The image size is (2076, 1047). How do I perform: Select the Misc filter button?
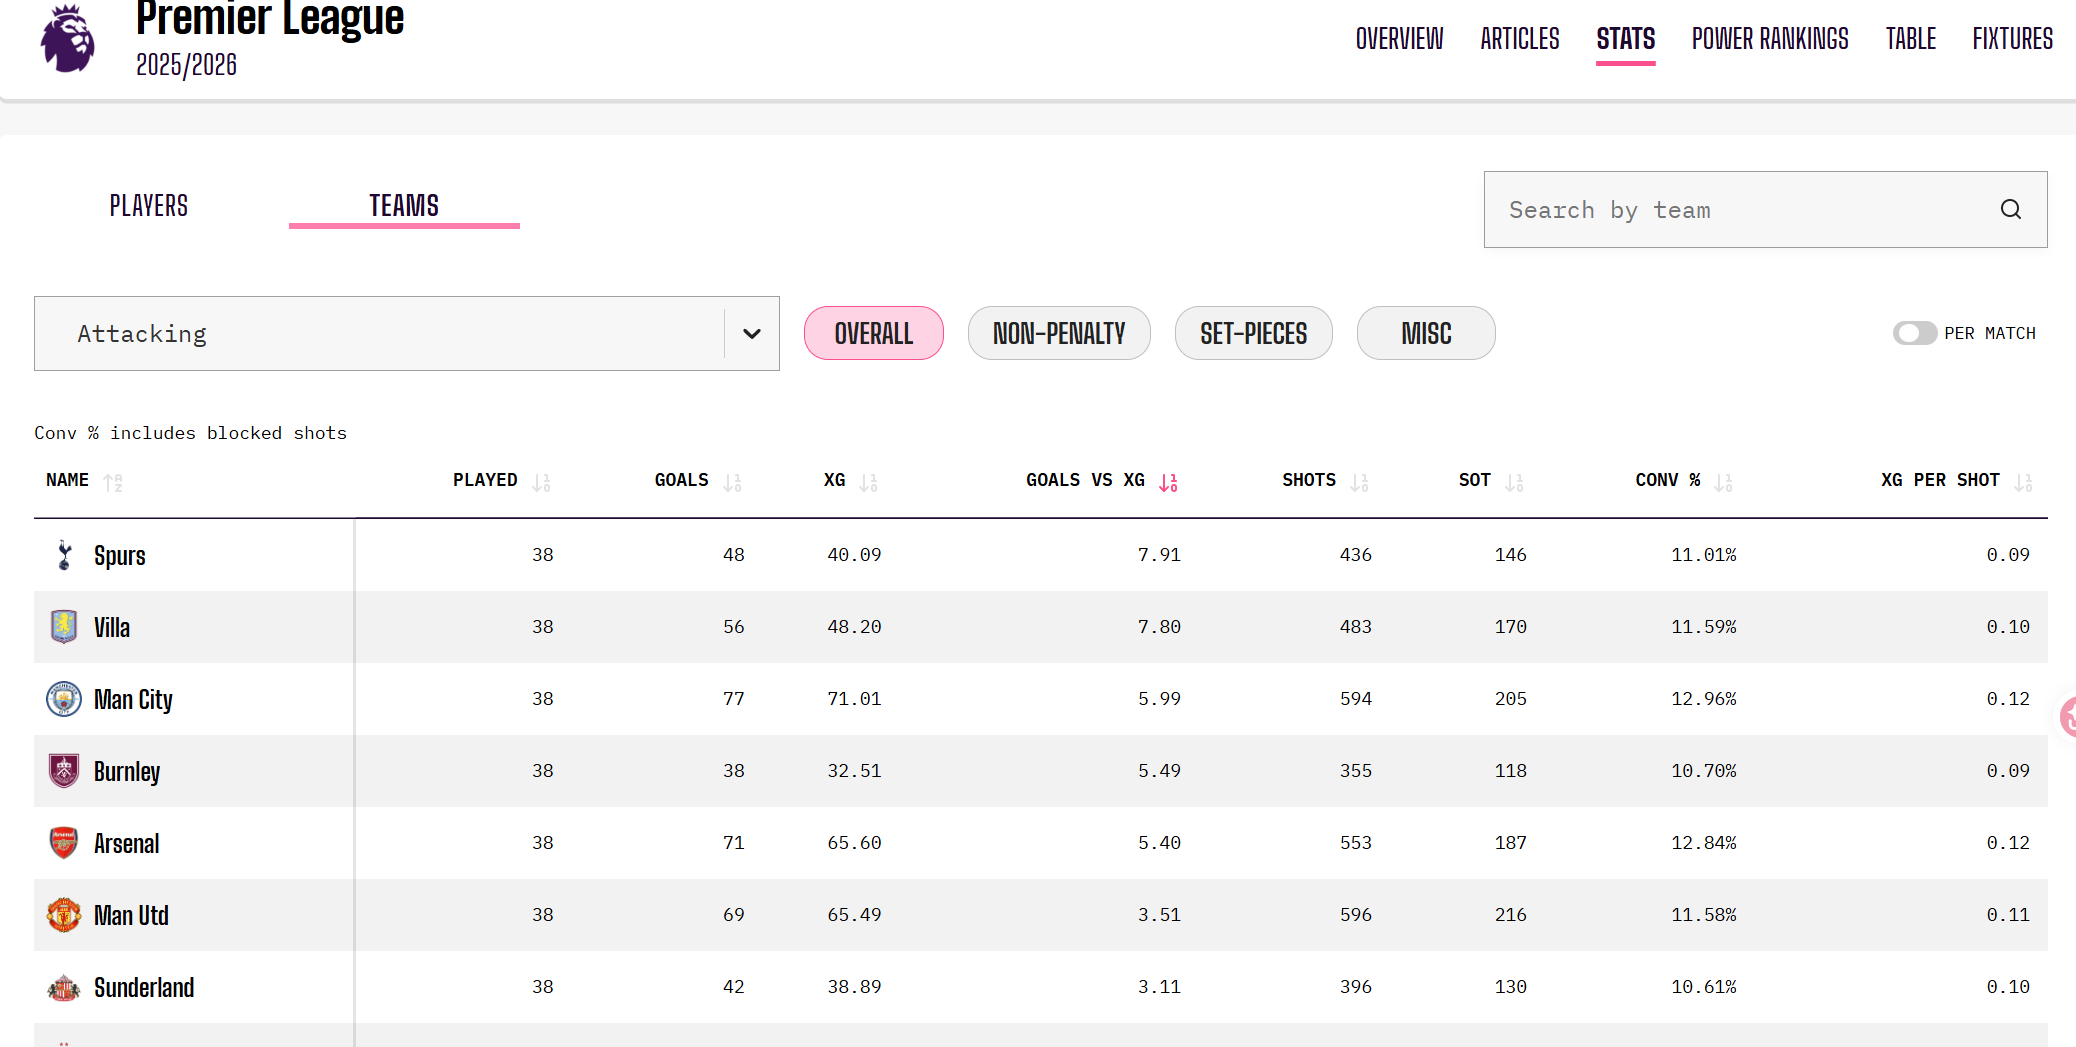(1426, 333)
